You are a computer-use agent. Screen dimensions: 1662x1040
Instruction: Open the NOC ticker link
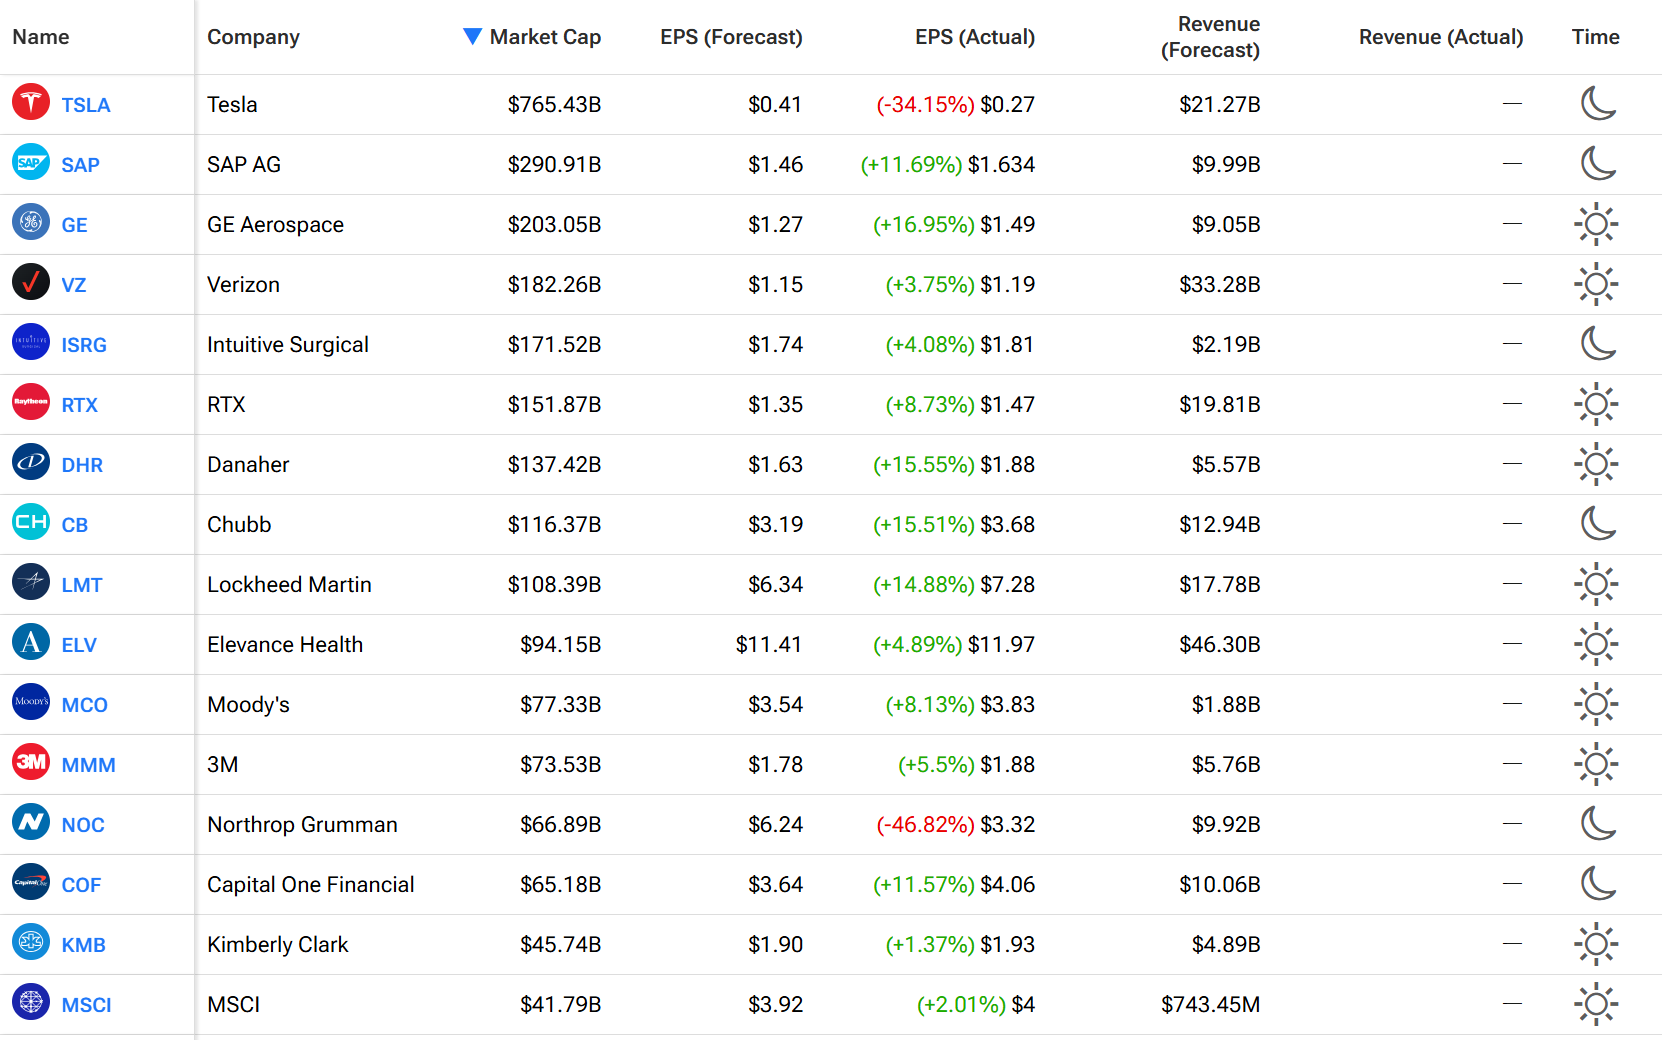(x=83, y=825)
